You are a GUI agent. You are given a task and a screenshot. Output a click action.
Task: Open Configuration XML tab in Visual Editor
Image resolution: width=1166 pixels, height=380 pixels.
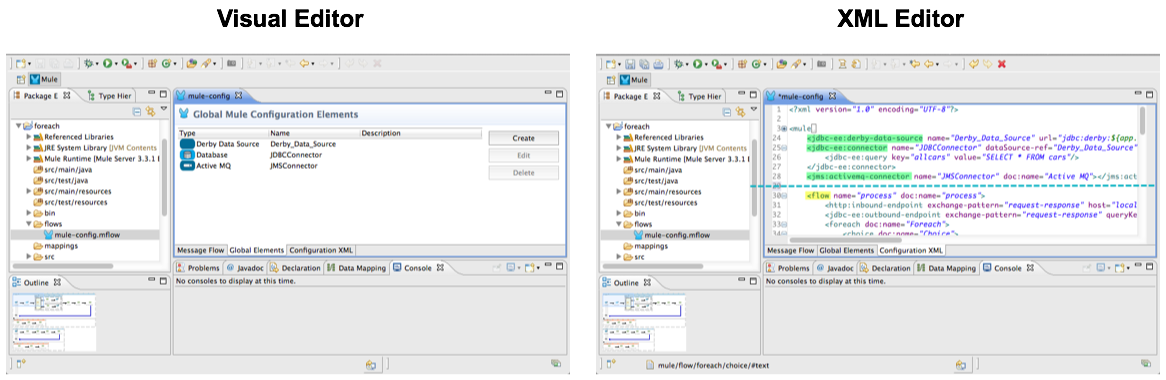coord(322,250)
